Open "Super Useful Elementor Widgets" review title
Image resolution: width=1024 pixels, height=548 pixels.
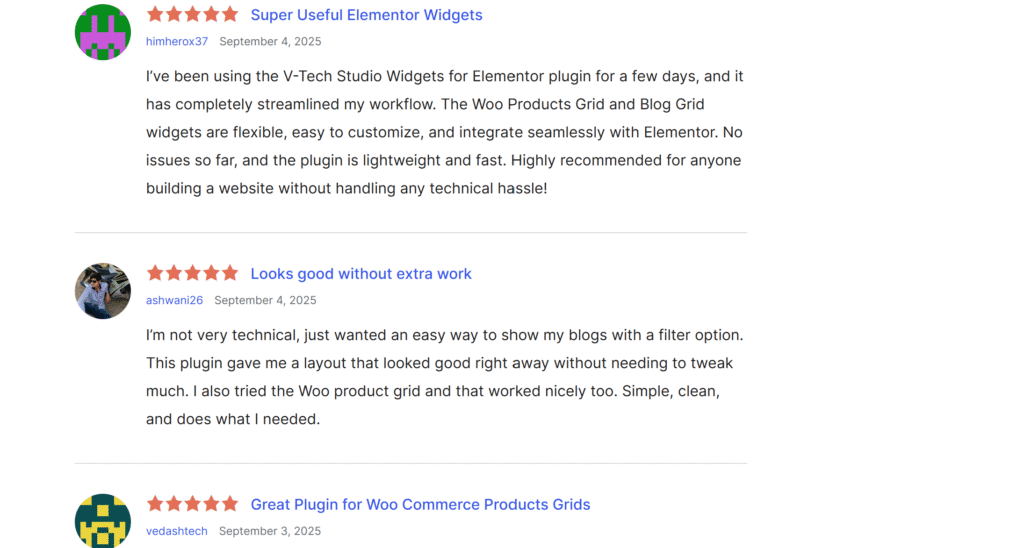[366, 15]
